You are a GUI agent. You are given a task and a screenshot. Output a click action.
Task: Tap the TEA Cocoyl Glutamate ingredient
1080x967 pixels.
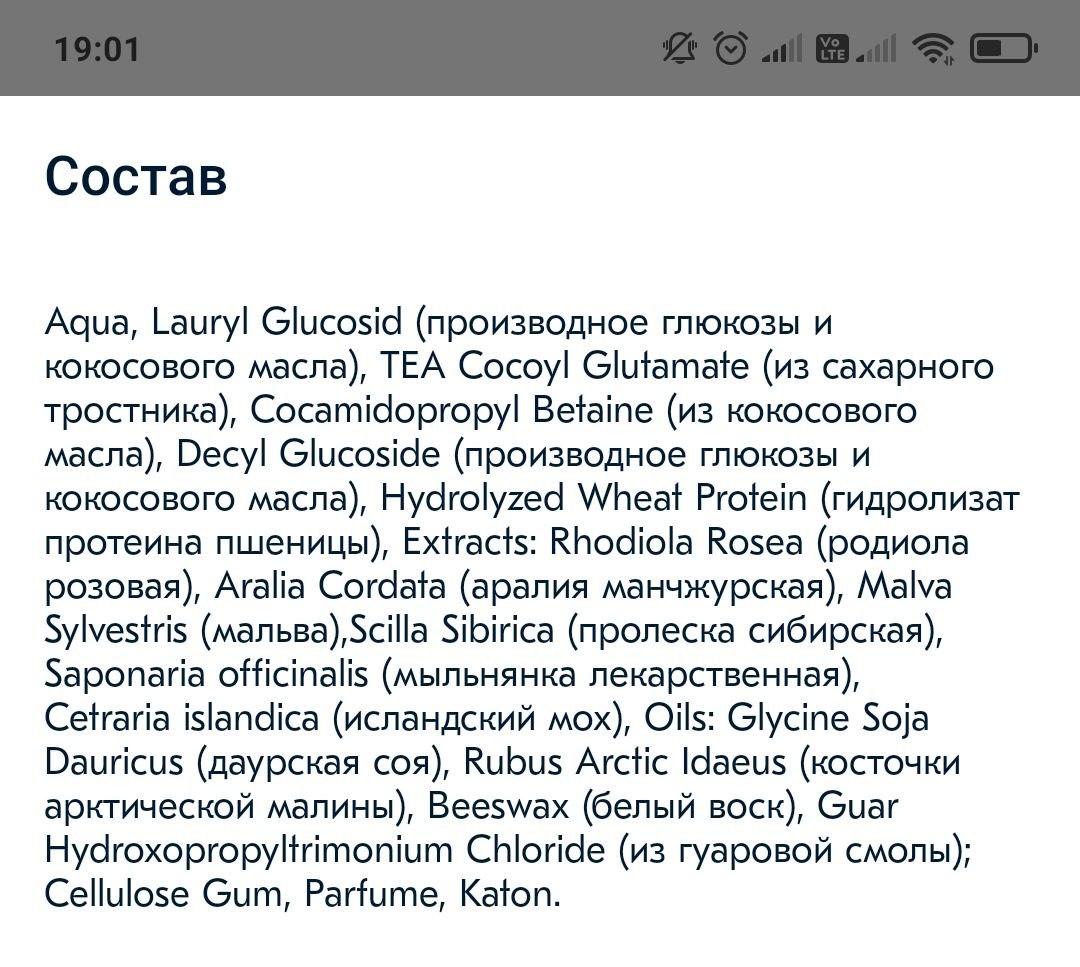pyautogui.click(x=564, y=366)
